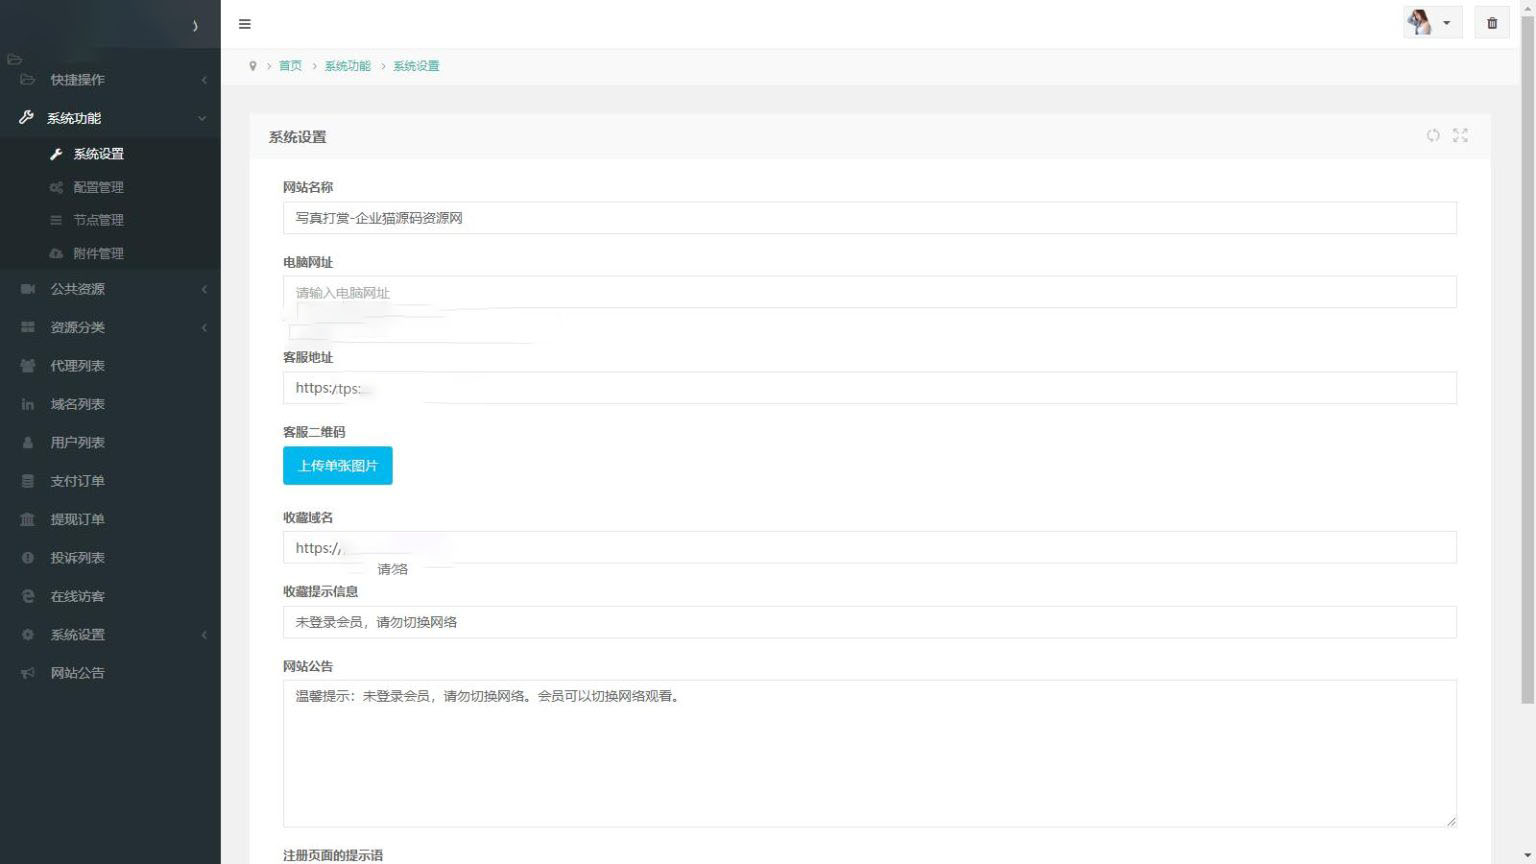
Task: Click the trash icon in top bar
Action: coord(1492,23)
